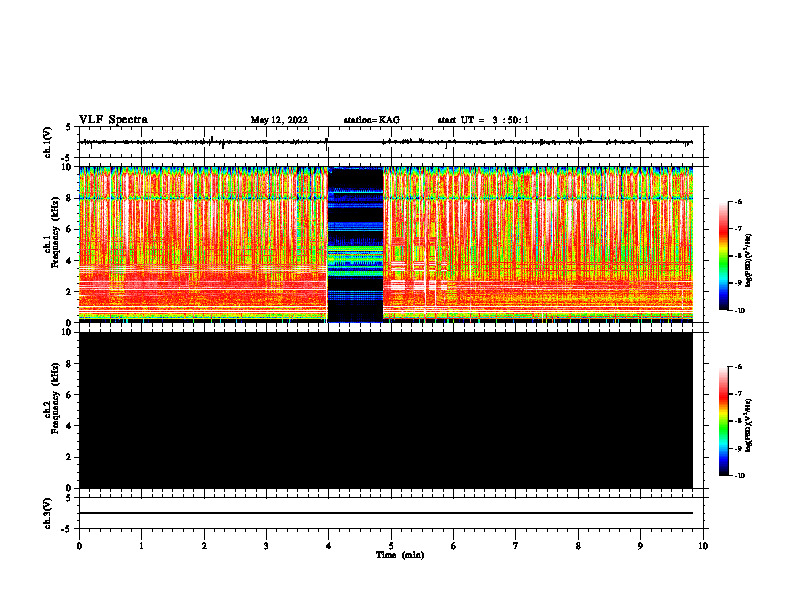The width and height of the screenshot is (792, 612).
Task: Click the ch.2 "Frequency (kHz)" axis label
Action: 56,398
